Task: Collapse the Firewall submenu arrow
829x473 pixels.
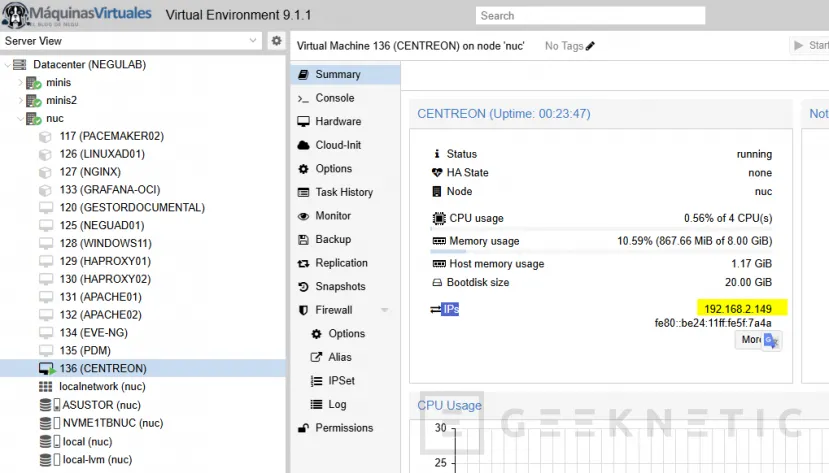Action: tap(384, 310)
